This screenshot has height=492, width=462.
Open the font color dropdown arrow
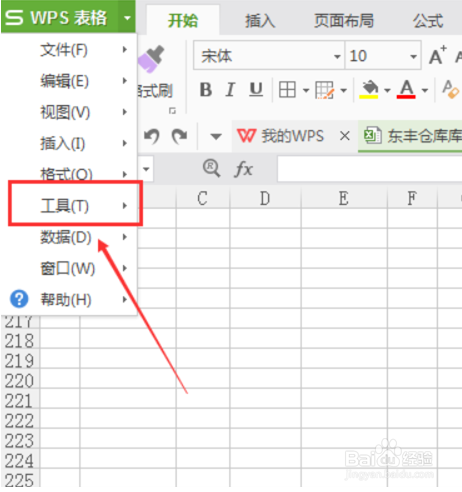[x=425, y=90]
